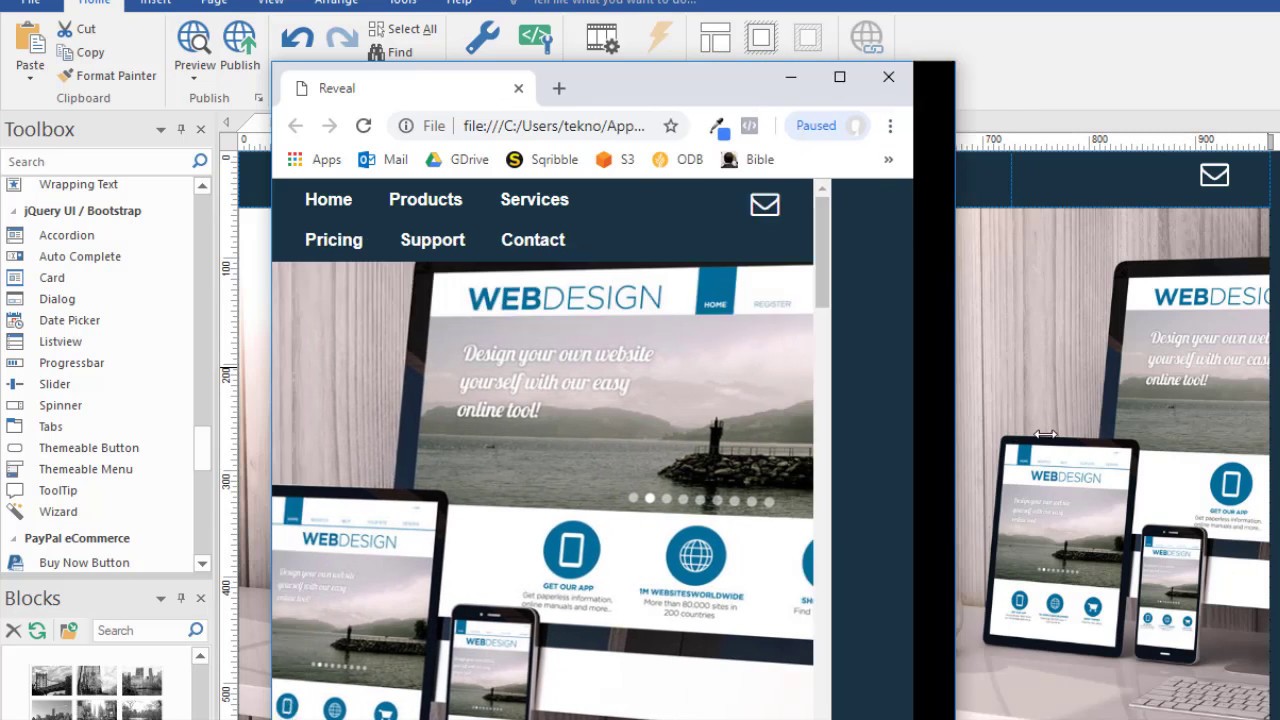Click Cut in the Clipboard group
The image size is (1280, 720).
pyautogui.click(x=77, y=29)
